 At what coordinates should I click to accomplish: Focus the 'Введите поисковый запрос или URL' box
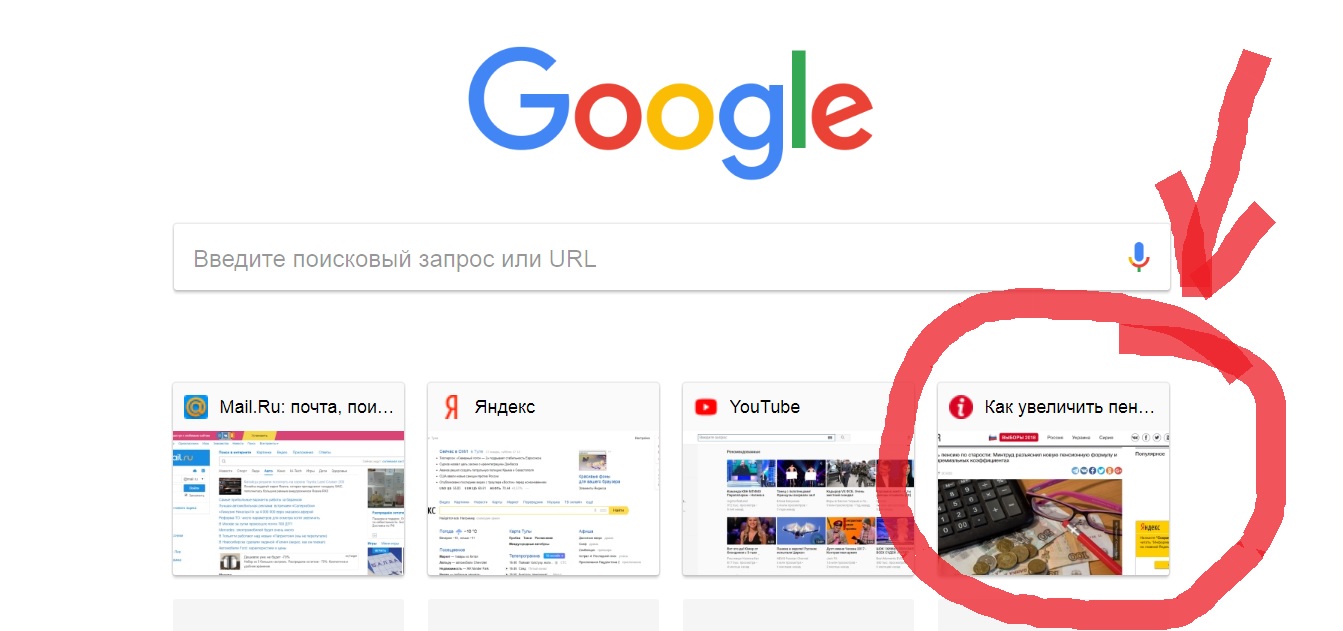click(x=671, y=258)
